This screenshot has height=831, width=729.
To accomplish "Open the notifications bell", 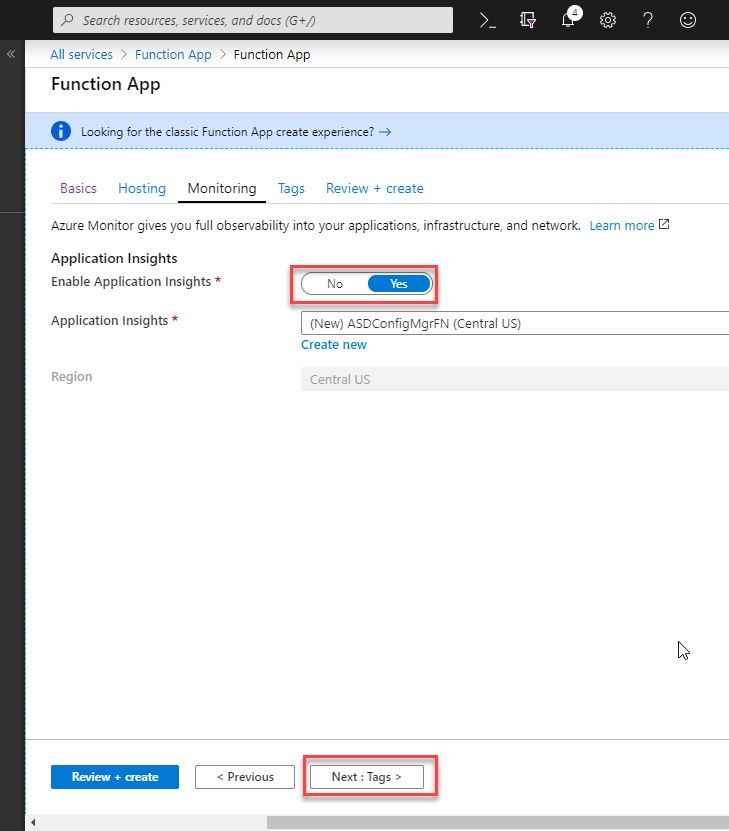I will 568,19.
